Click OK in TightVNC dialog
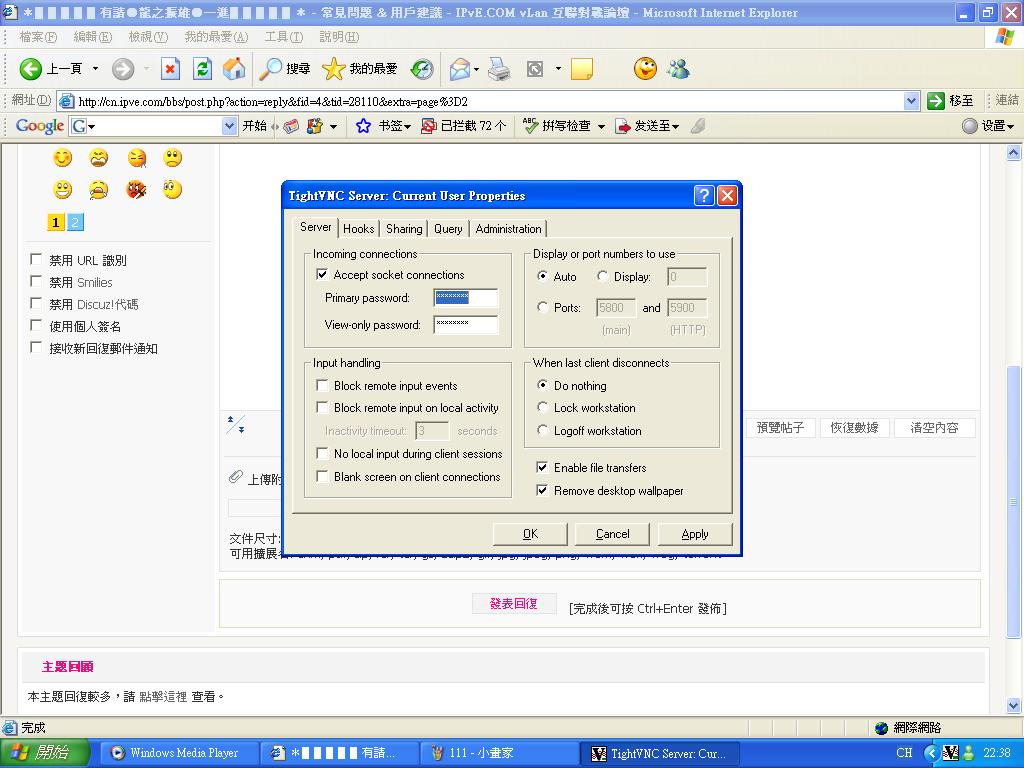 [530, 534]
